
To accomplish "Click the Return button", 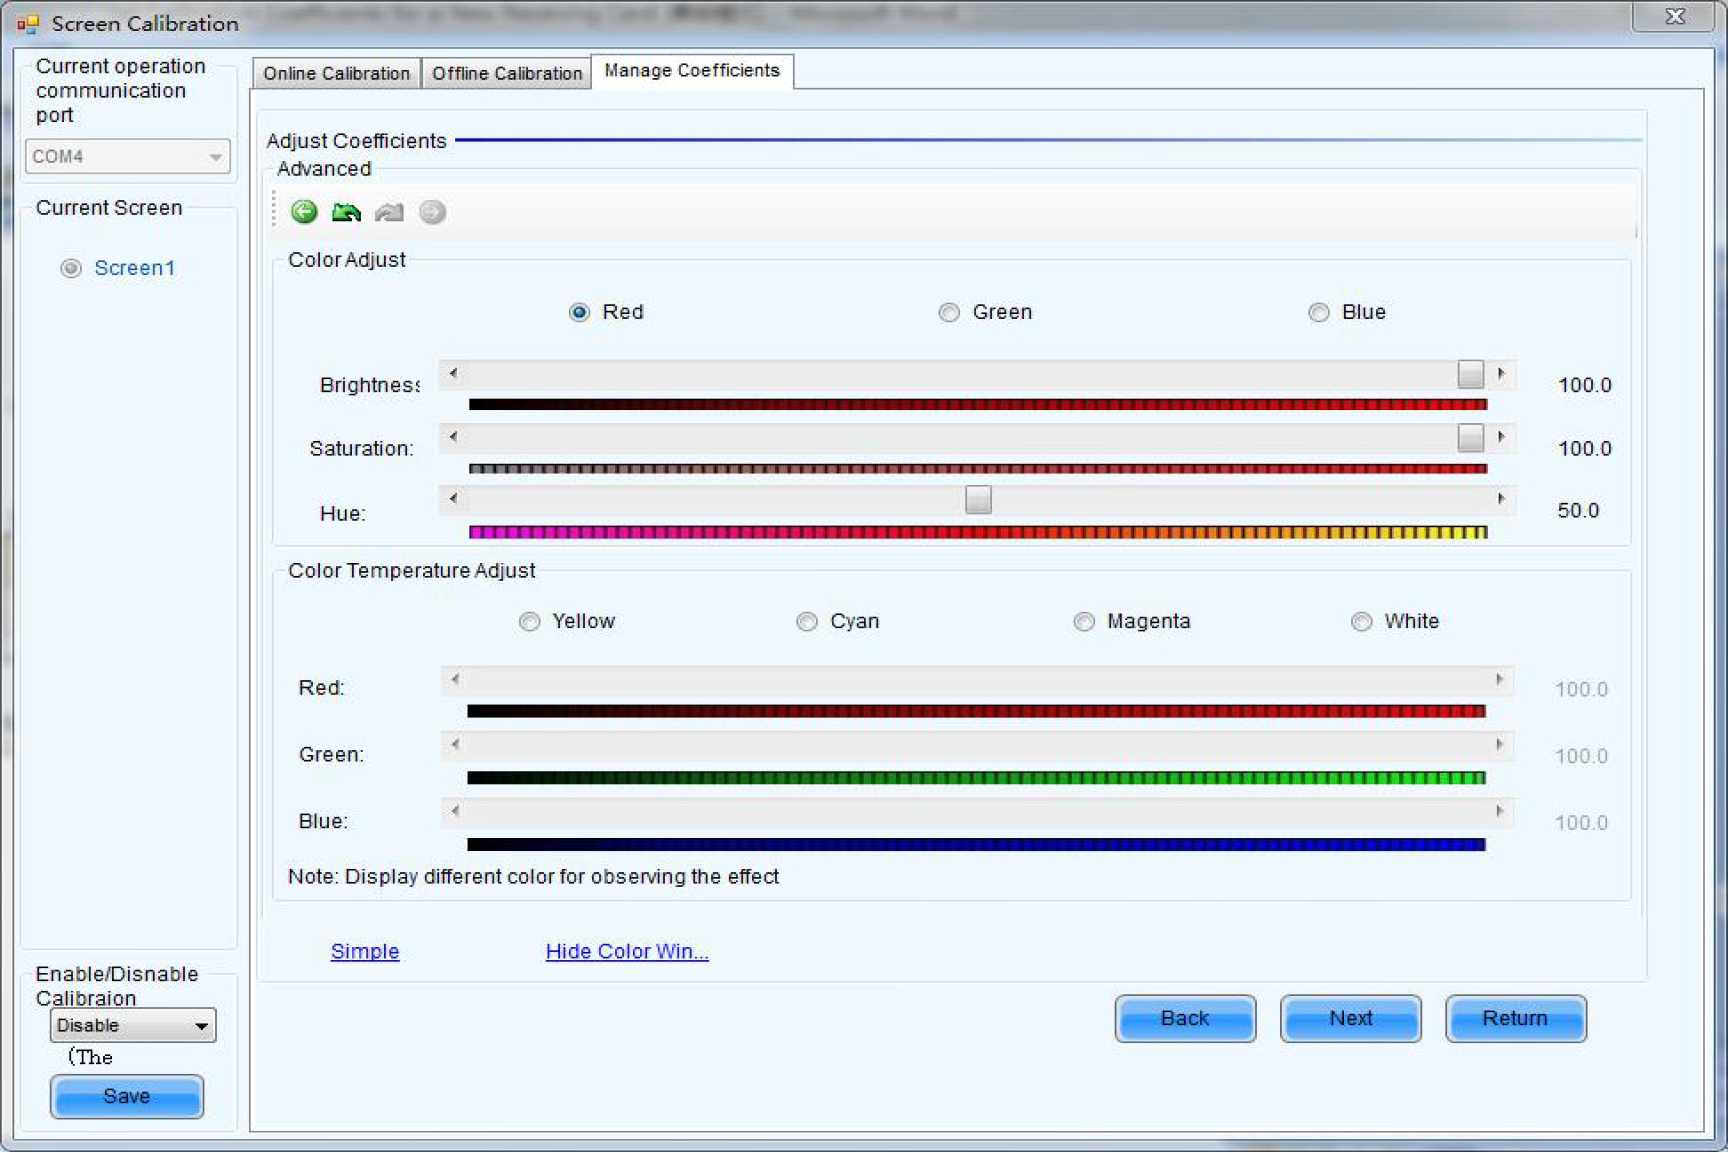I will tap(1515, 1018).
